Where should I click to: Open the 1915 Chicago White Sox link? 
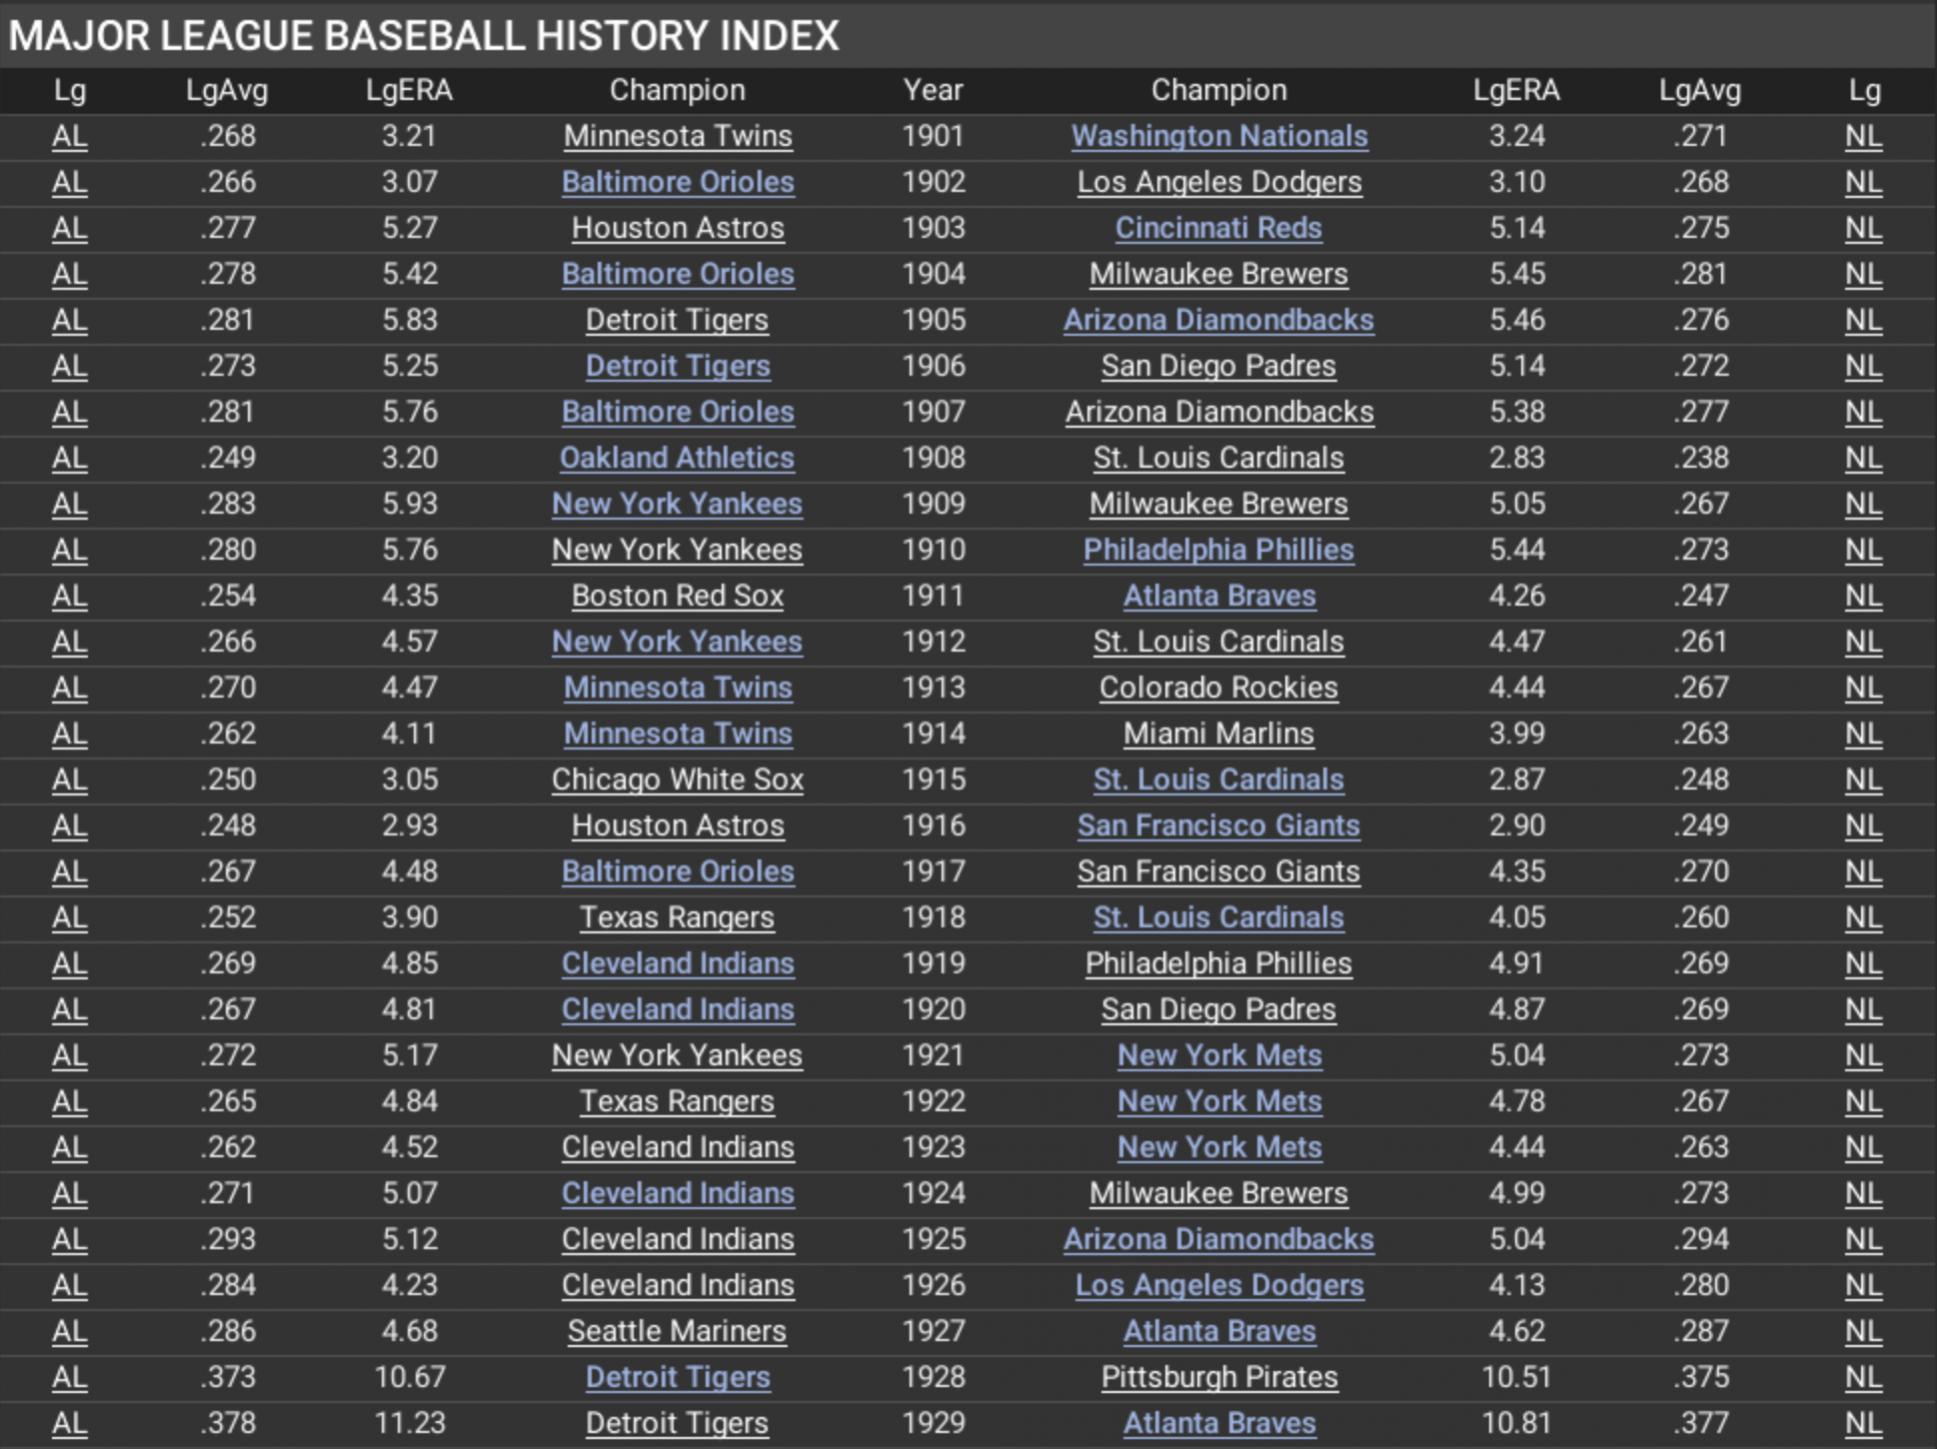tap(677, 780)
